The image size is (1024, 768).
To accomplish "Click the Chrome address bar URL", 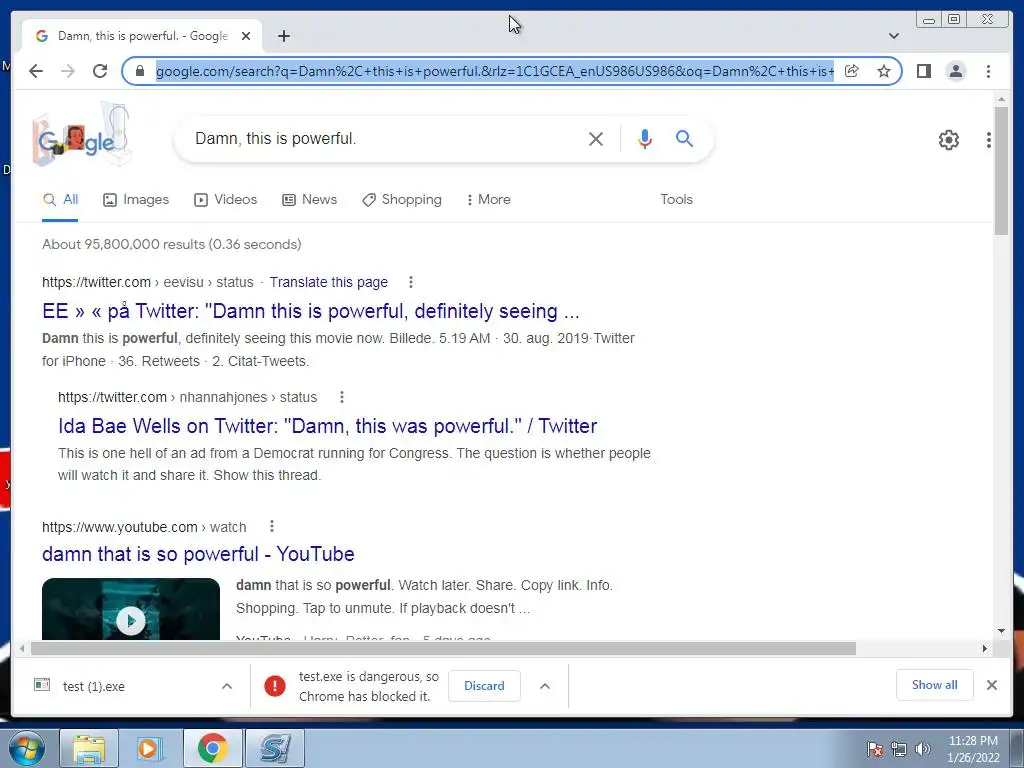I will pyautogui.click(x=494, y=71).
